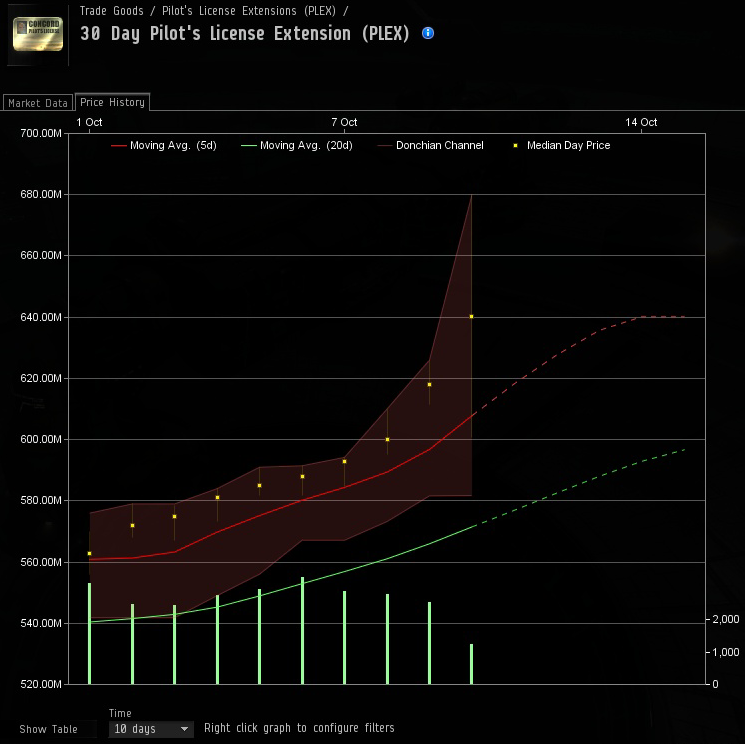Select the Price History tab
The image size is (745, 744).
pos(112,102)
